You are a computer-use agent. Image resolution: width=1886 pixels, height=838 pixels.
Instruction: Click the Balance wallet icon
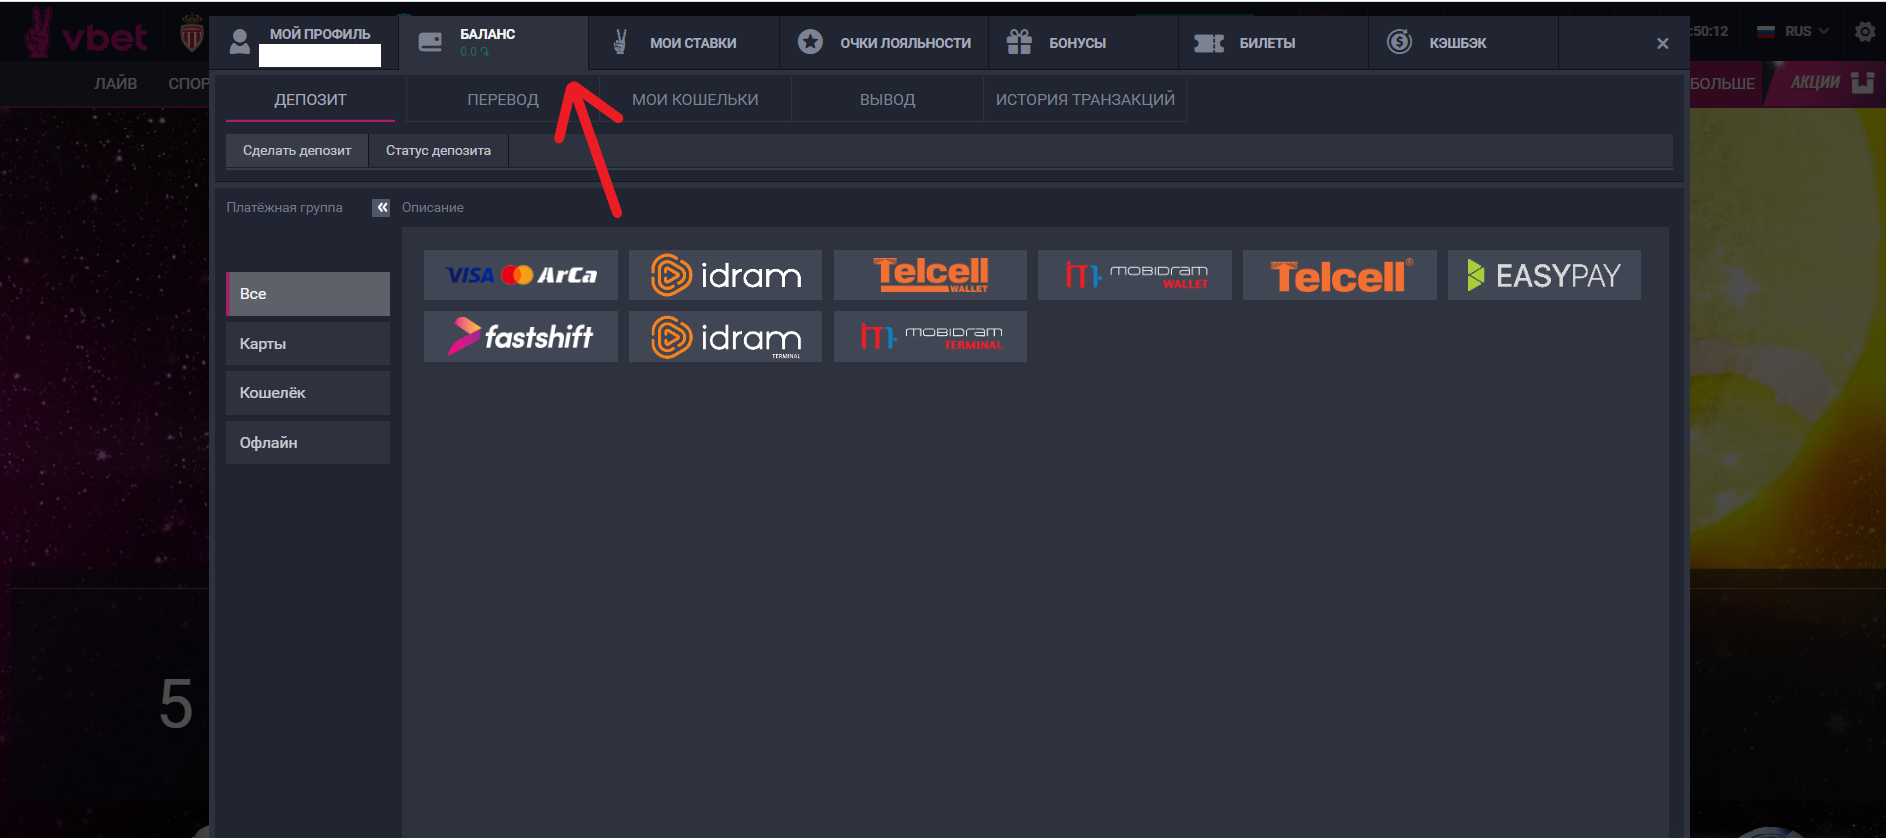point(430,42)
